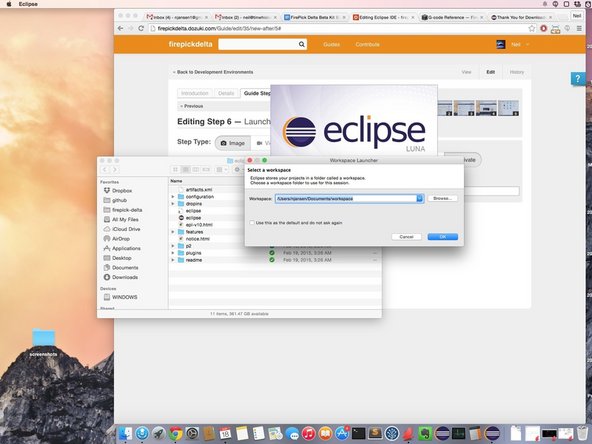Open the Workspace path dropdown arrow
This screenshot has height=444, width=592.
pyautogui.click(x=420, y=199)
